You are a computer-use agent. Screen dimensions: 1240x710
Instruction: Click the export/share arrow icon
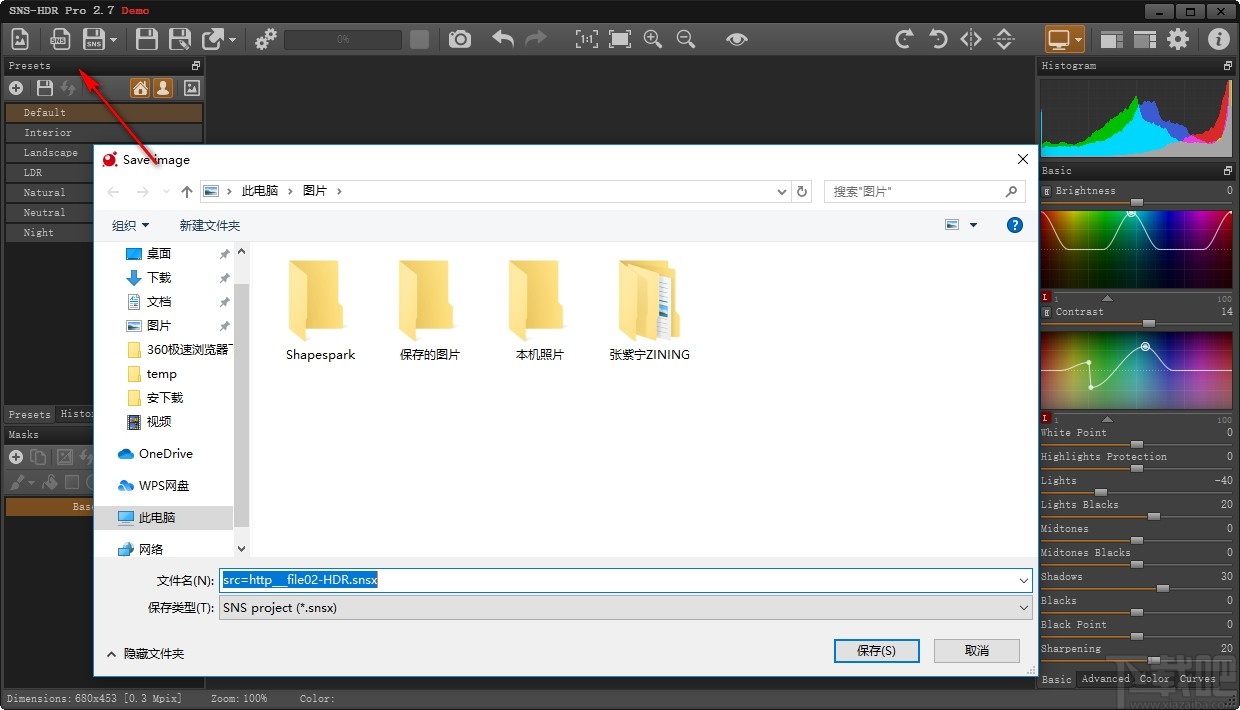tap(213, 39)
